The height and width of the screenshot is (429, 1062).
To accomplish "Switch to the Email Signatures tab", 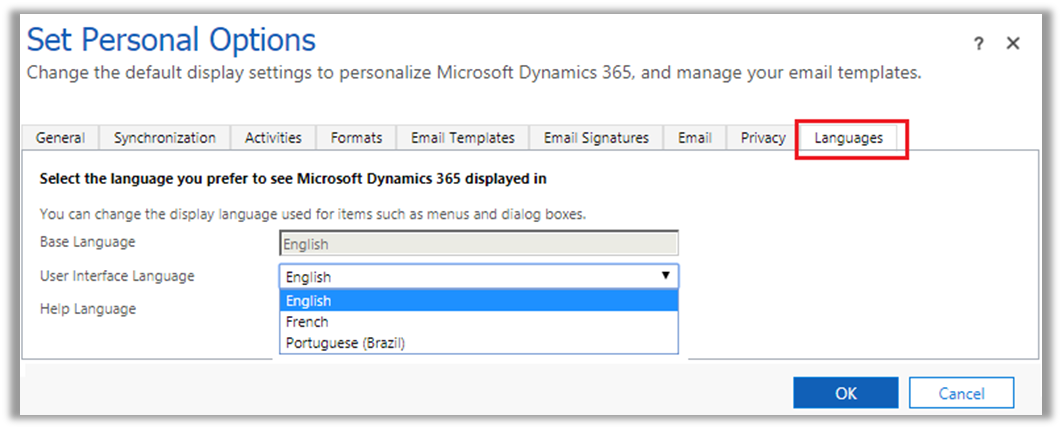I will (x=596, y=138).
